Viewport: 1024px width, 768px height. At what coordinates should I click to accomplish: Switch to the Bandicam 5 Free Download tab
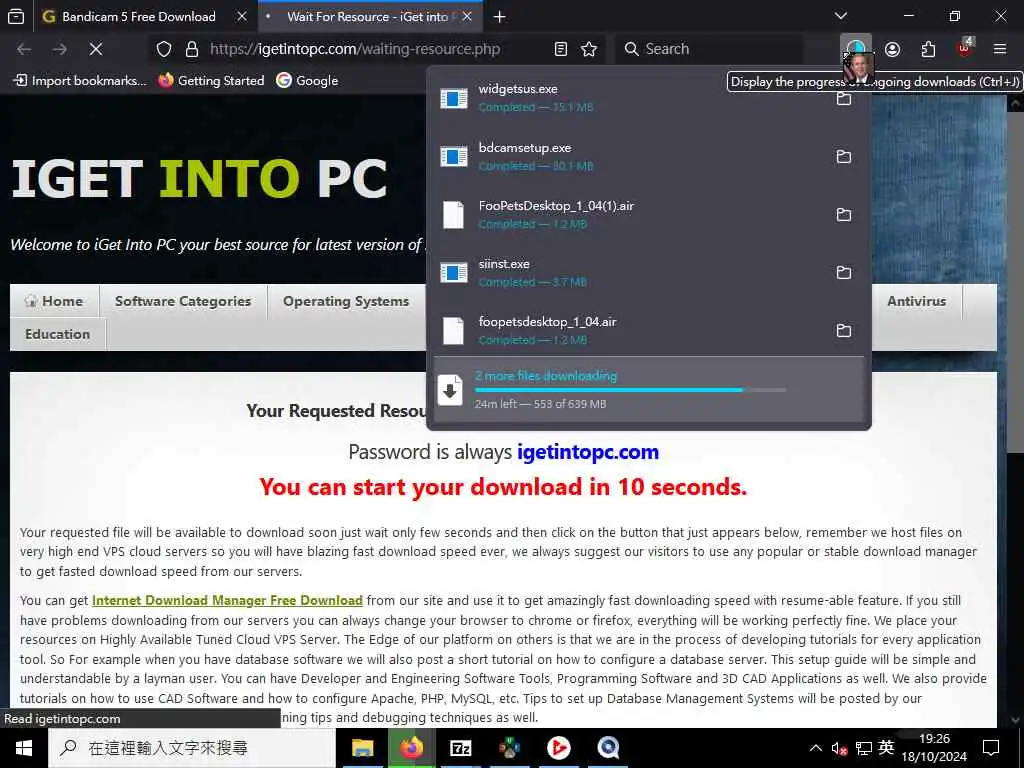point(138,17)
